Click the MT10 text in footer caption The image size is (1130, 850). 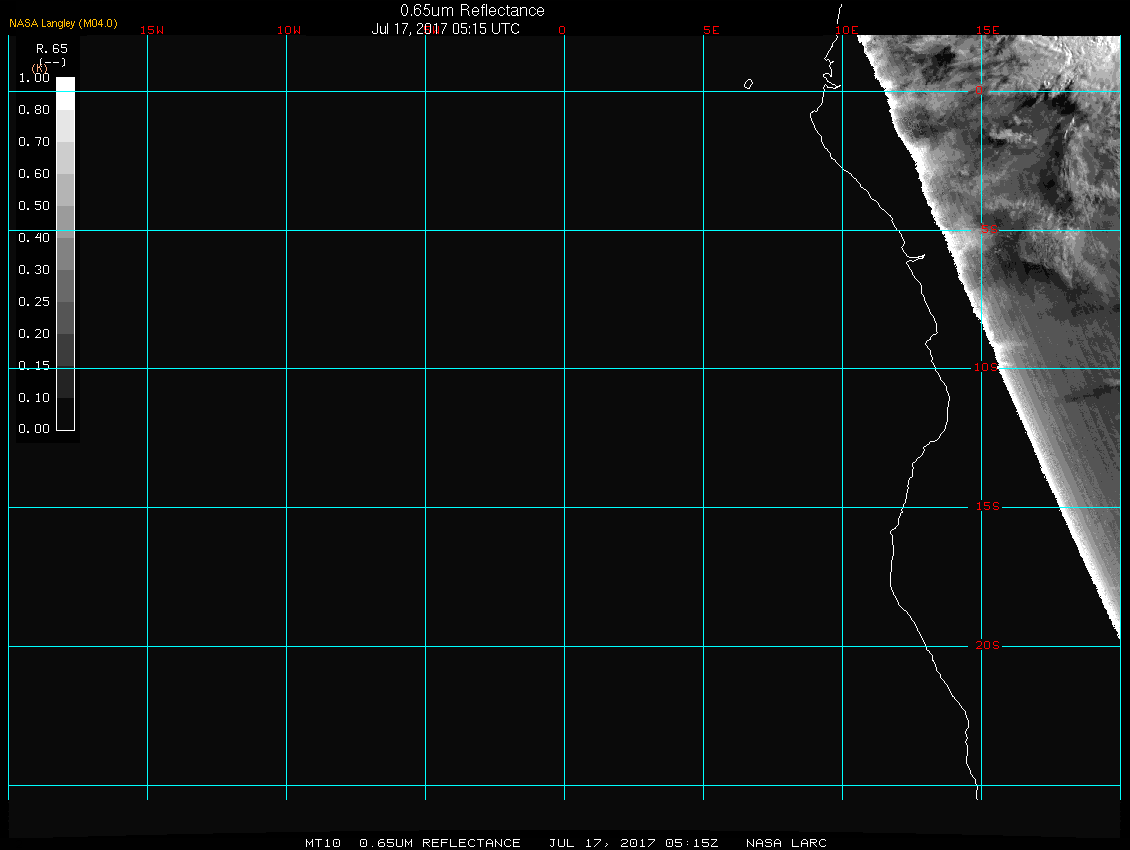(322, 843)
